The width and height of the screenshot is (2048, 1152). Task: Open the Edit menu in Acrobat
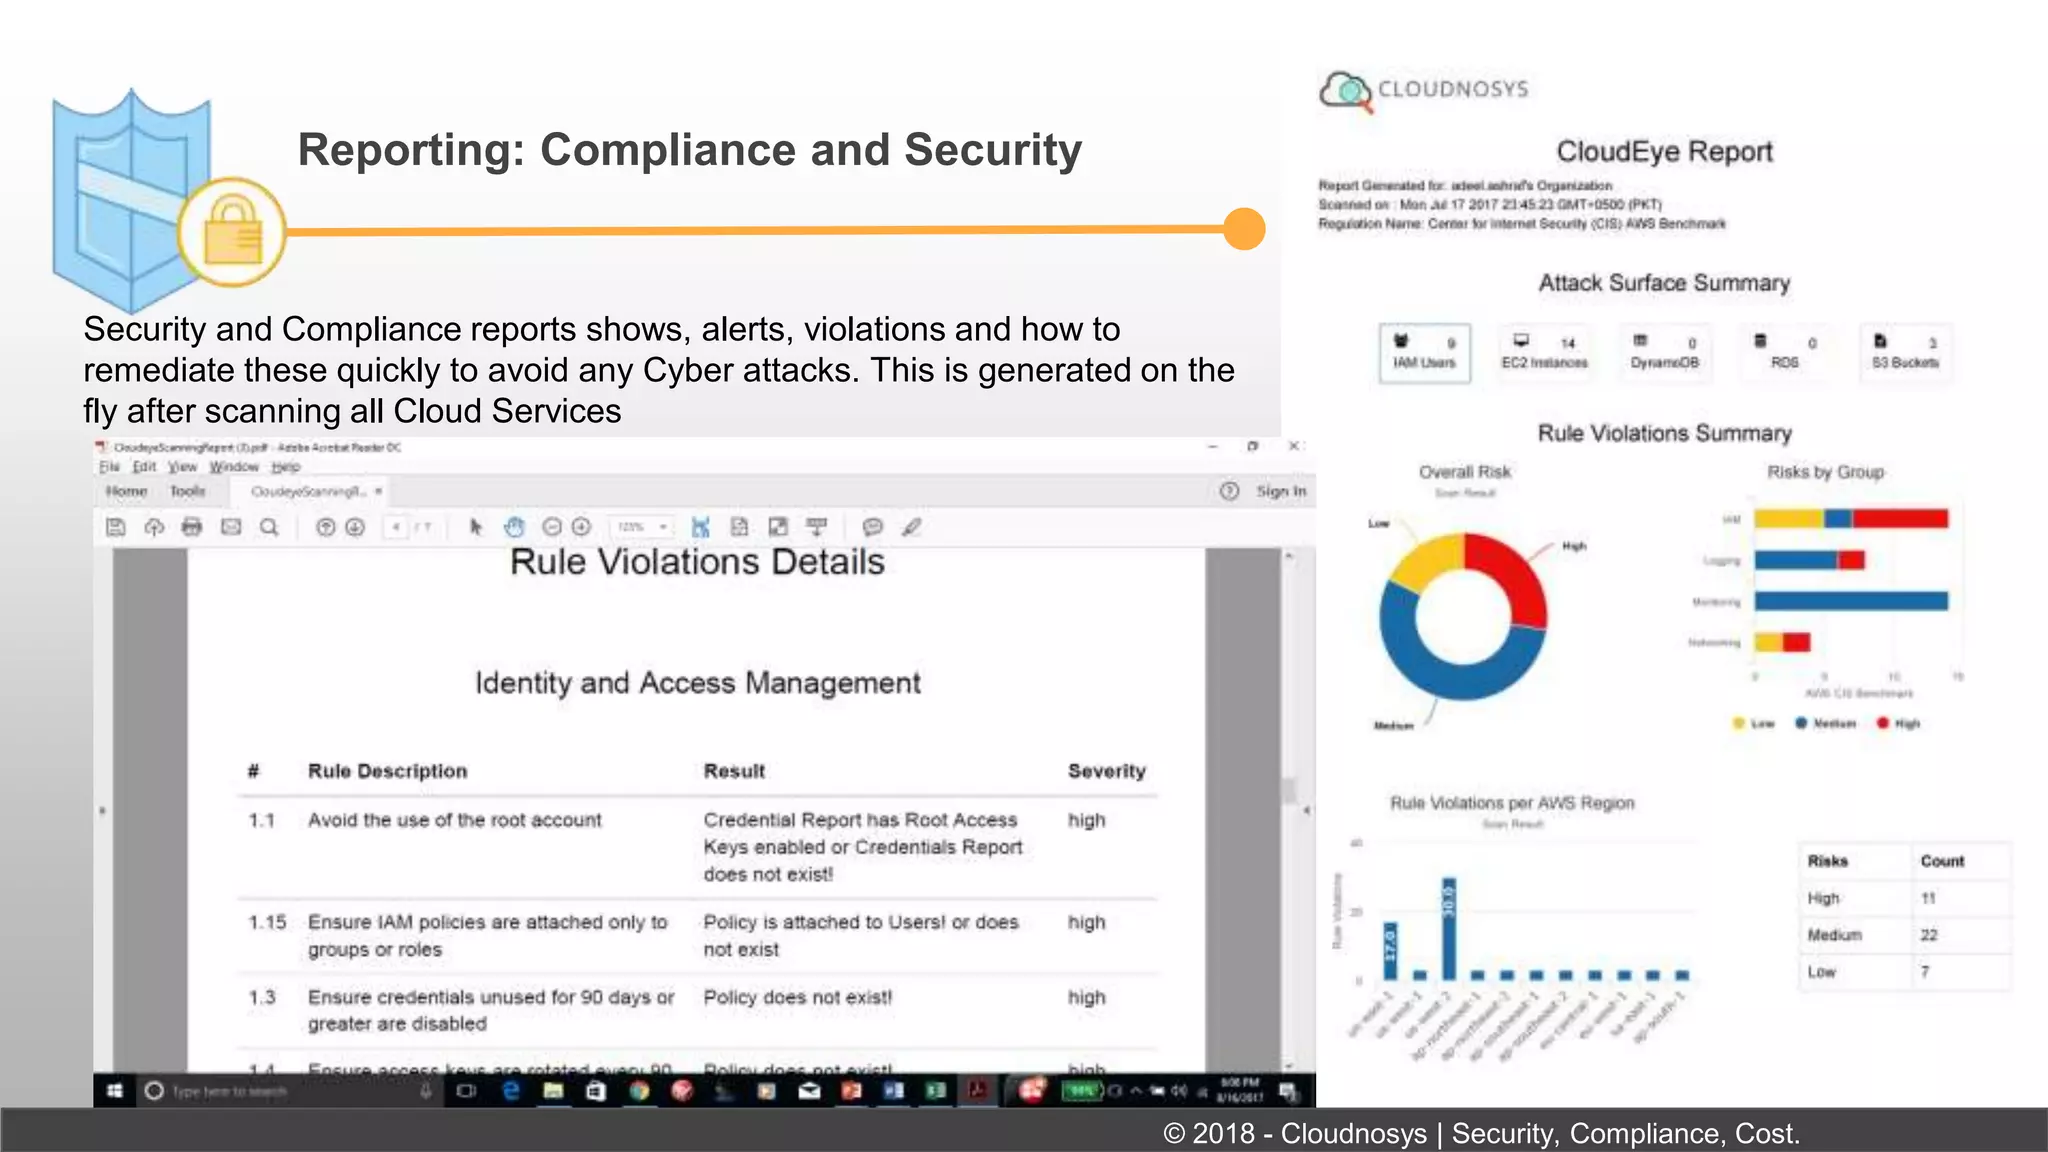coord(145,467)
